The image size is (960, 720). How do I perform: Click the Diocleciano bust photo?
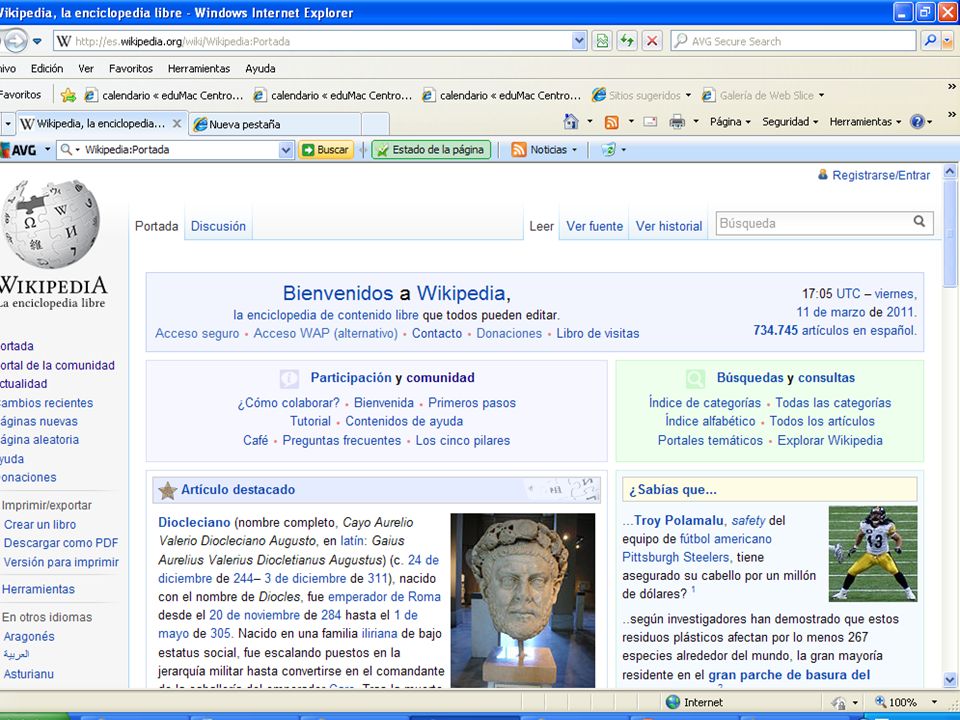point(523,600)
